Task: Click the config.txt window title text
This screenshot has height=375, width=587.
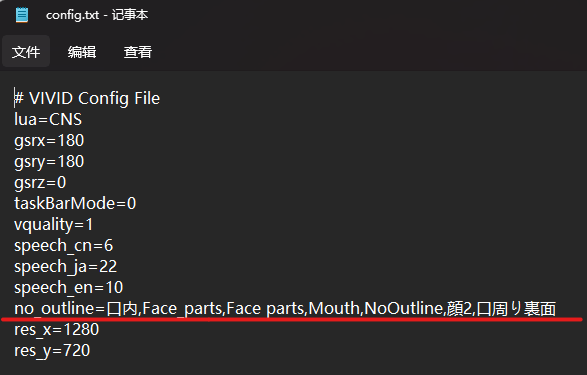Action: 97,15
